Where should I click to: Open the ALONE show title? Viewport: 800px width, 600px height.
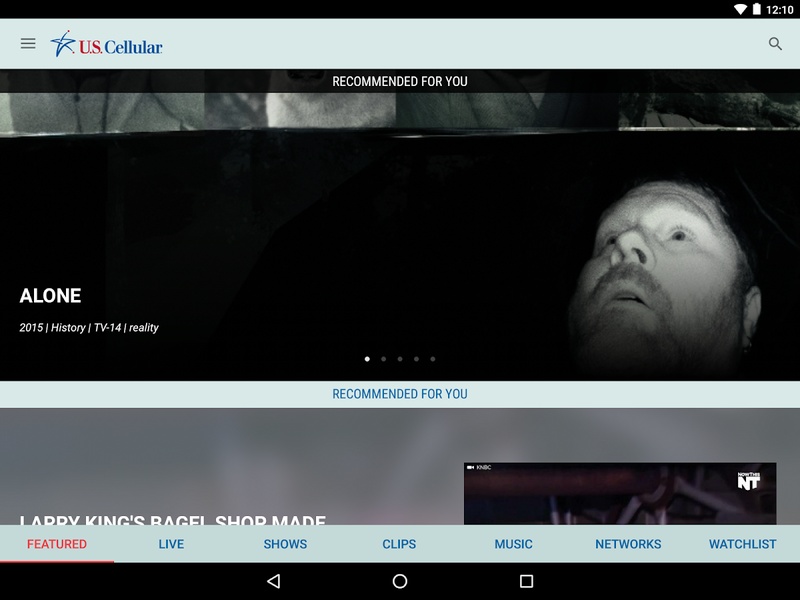pos(51,296)
